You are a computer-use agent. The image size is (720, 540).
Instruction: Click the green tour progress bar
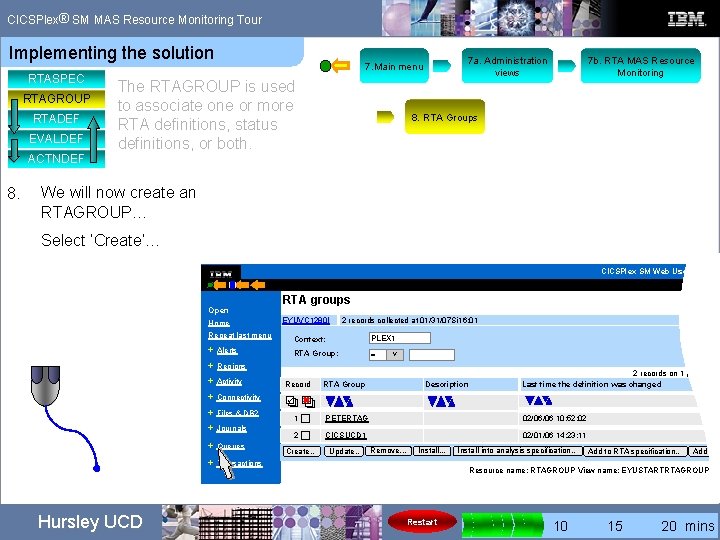pos(503,525)
